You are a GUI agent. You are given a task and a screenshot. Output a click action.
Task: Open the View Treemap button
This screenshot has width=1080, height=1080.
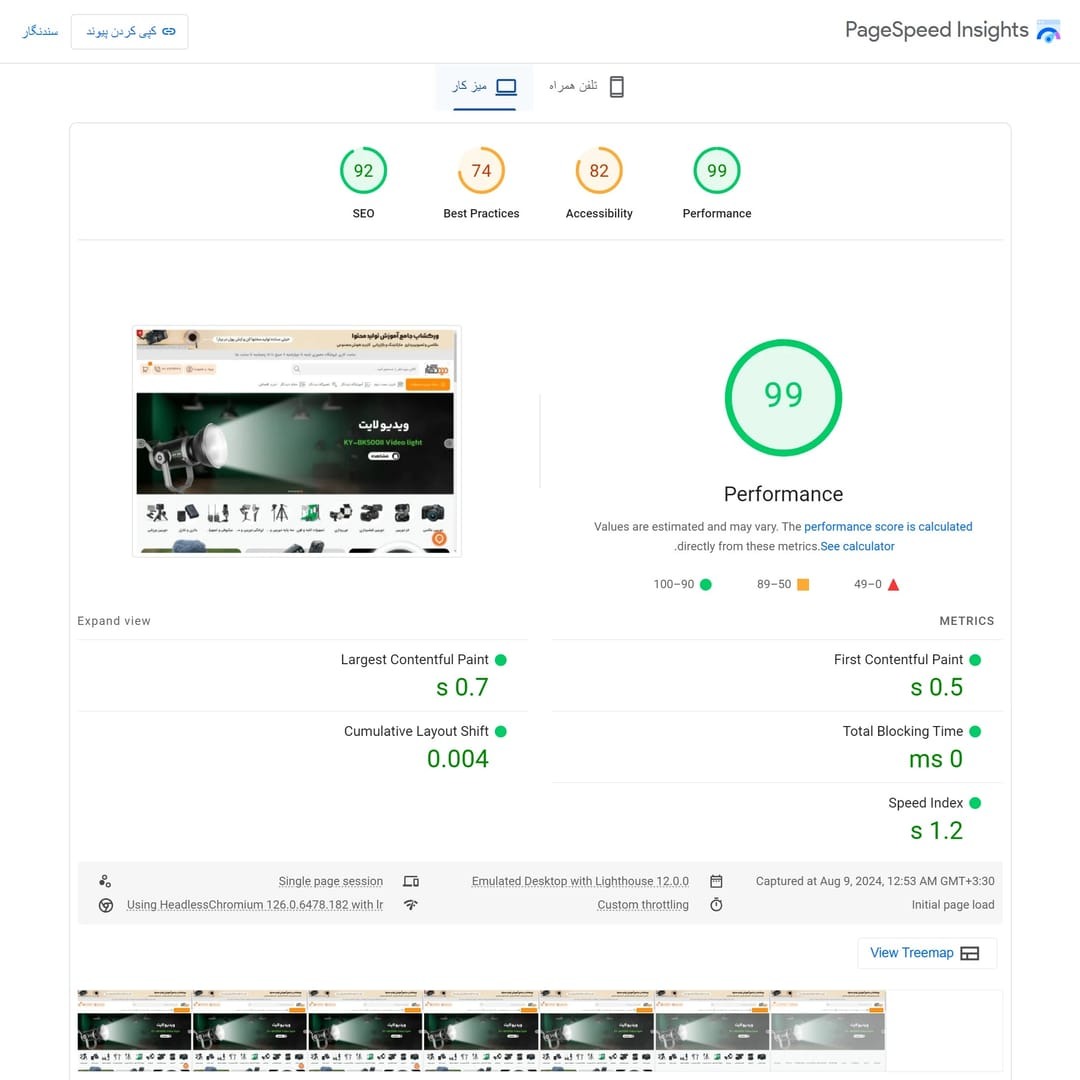coord(926,953)
